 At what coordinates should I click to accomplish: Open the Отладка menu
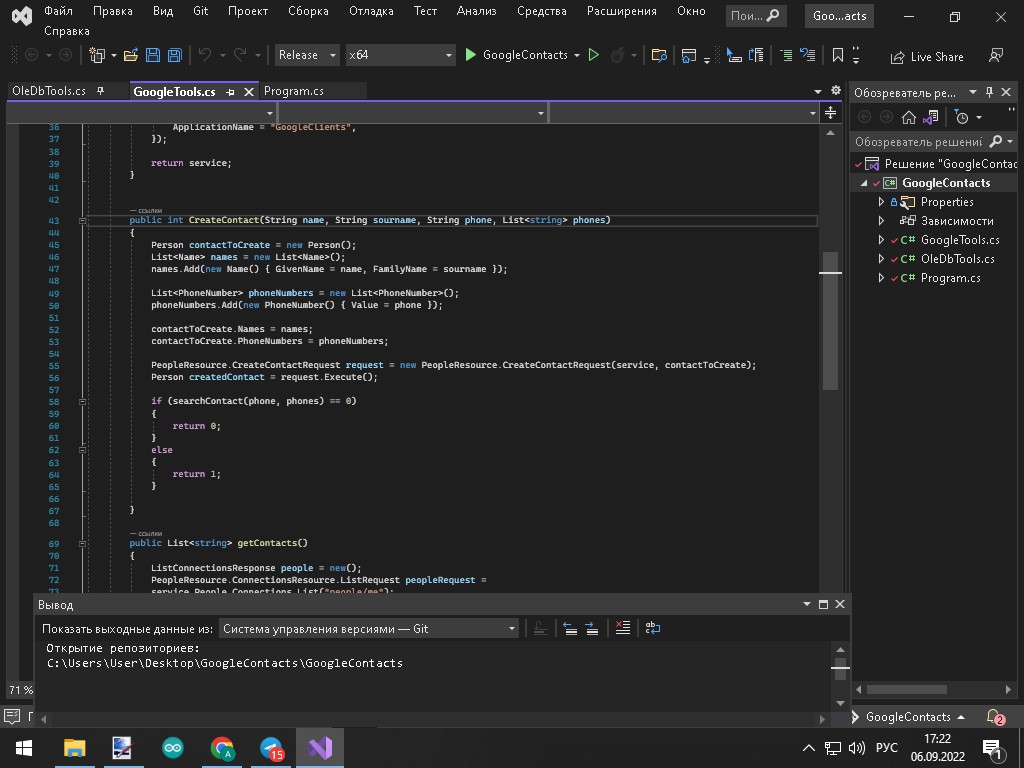[x=371, y=11]
